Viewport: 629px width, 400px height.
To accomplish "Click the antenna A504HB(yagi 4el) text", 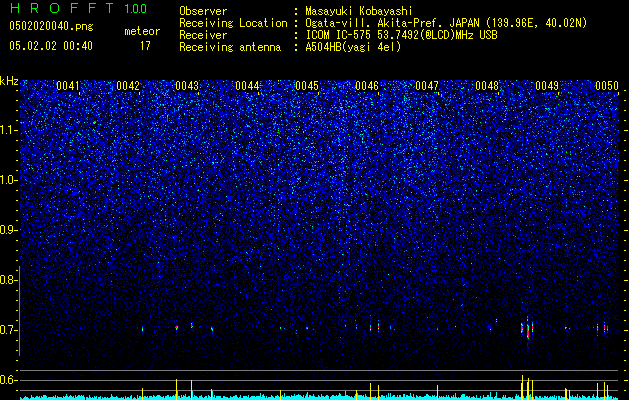I will pyautogui.click(x=353, y=47).
